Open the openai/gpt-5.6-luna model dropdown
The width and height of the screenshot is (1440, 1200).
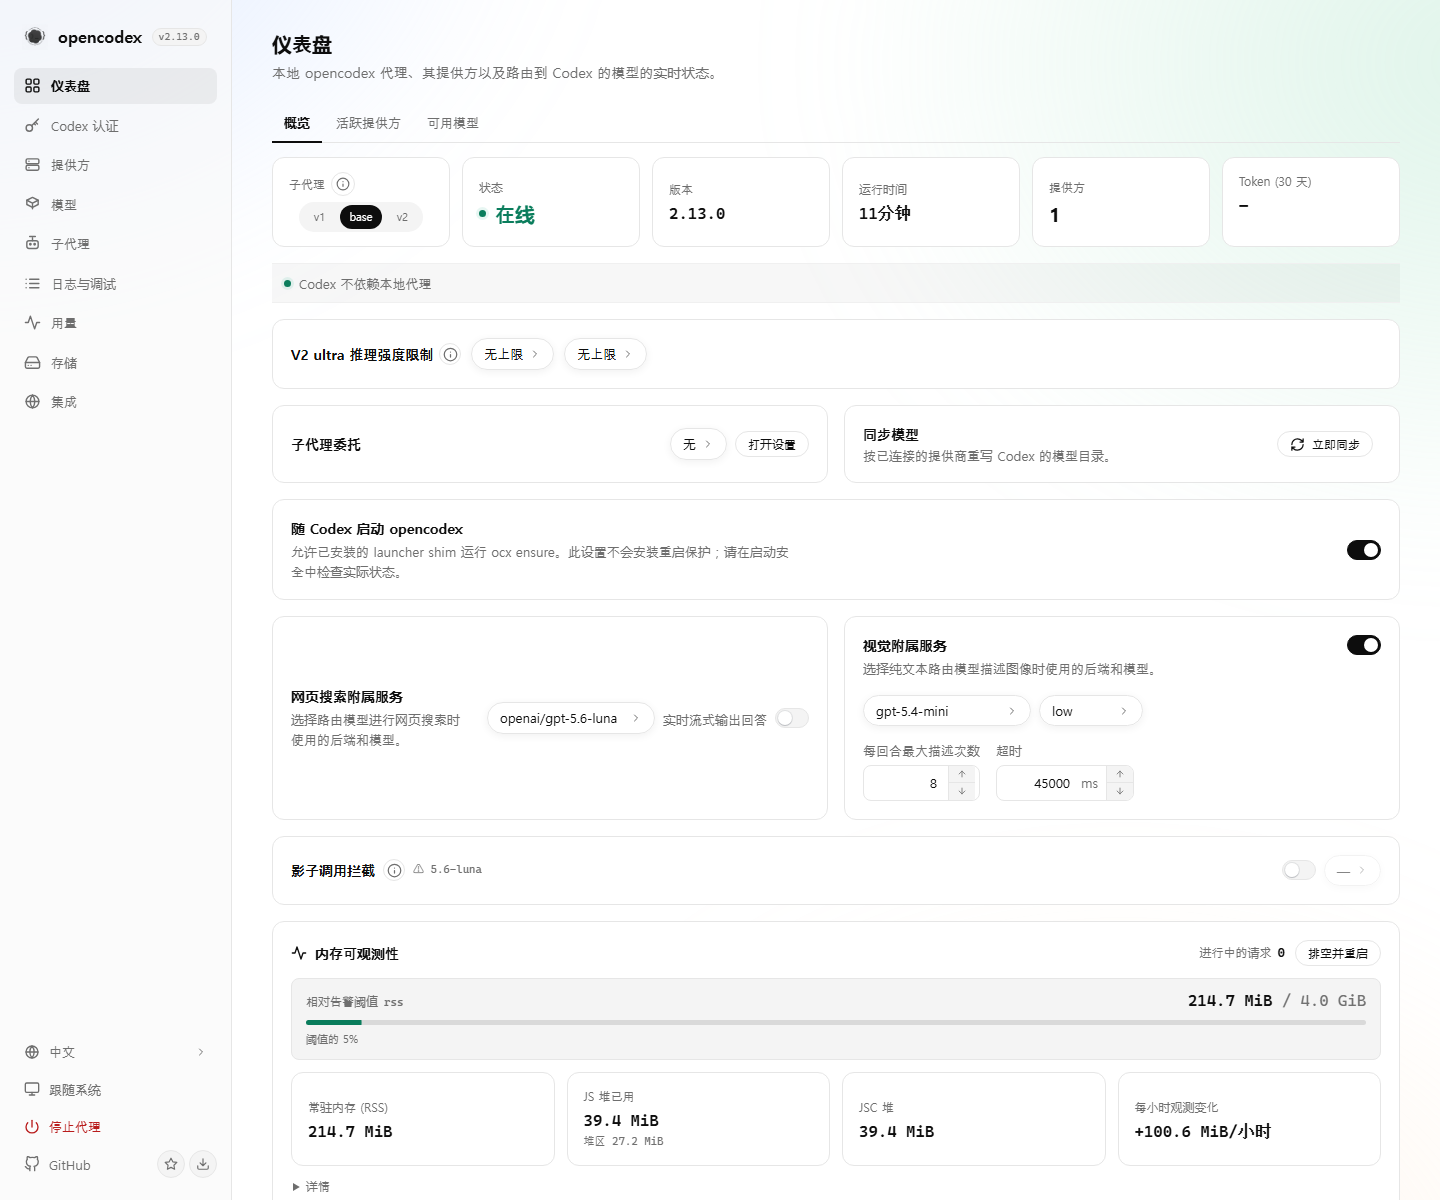pos(570,719)
